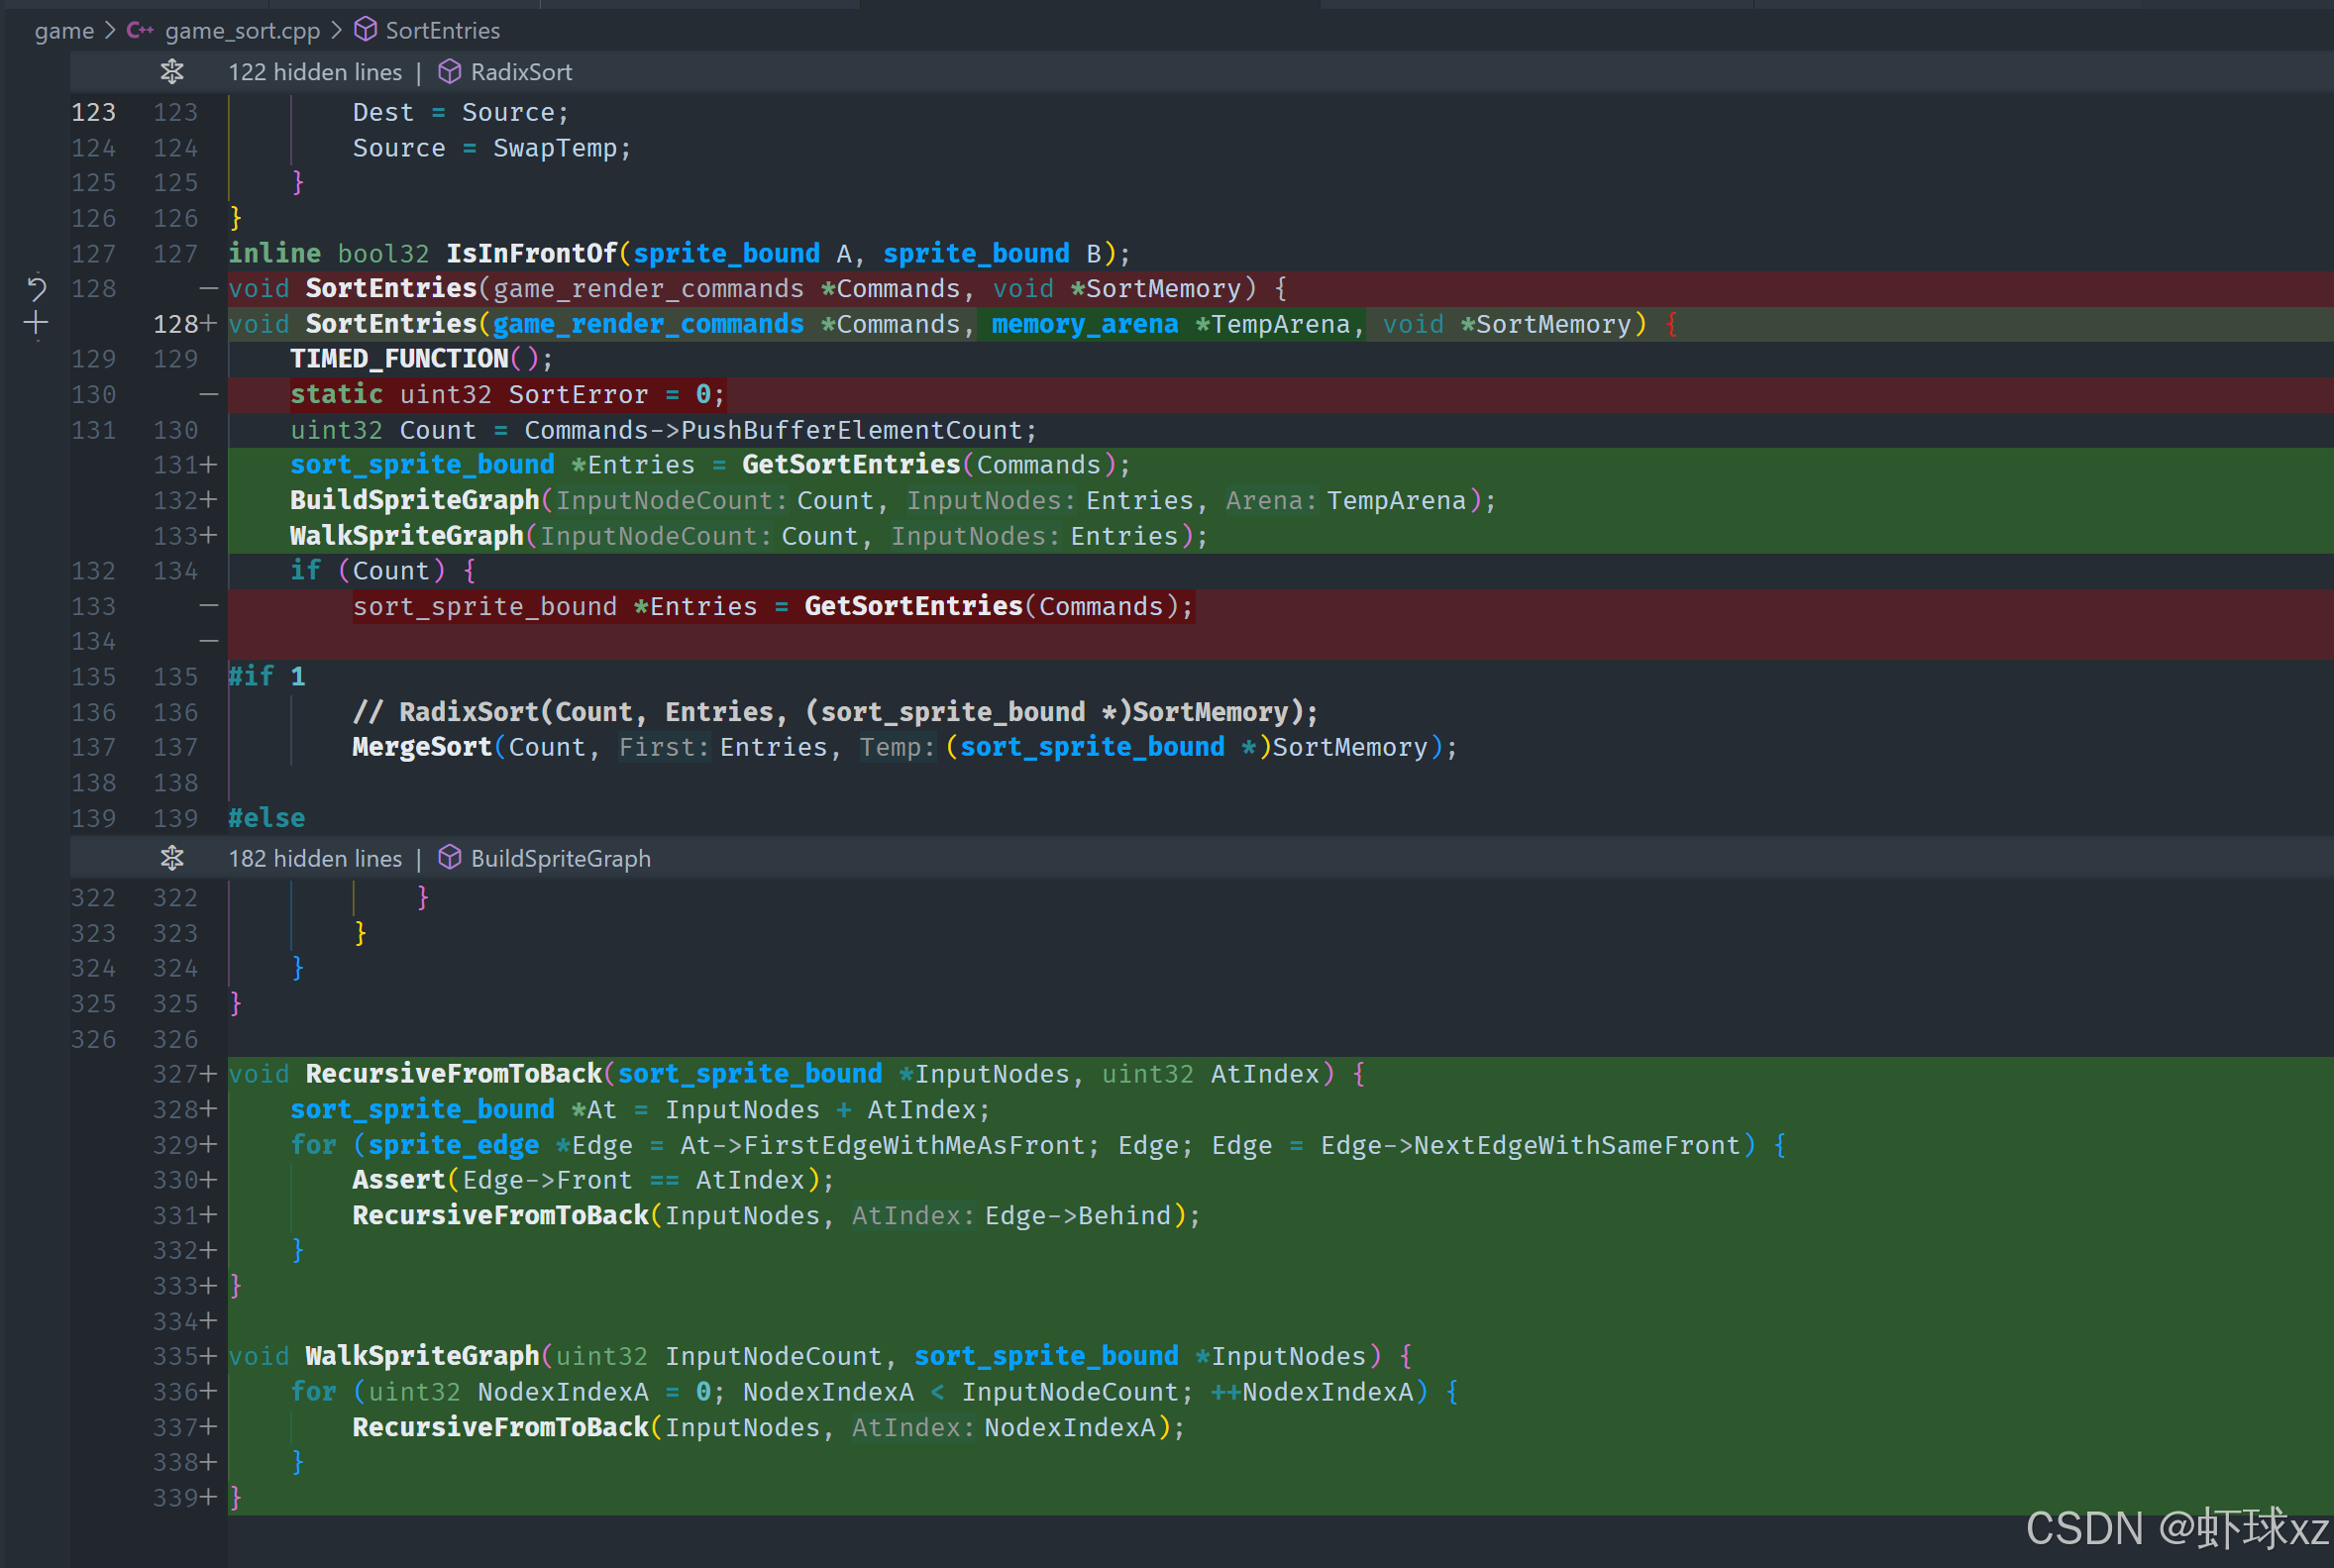Expand the 122 hidden lines icon
This screenshot has height=1568, width=2334.
172,72
